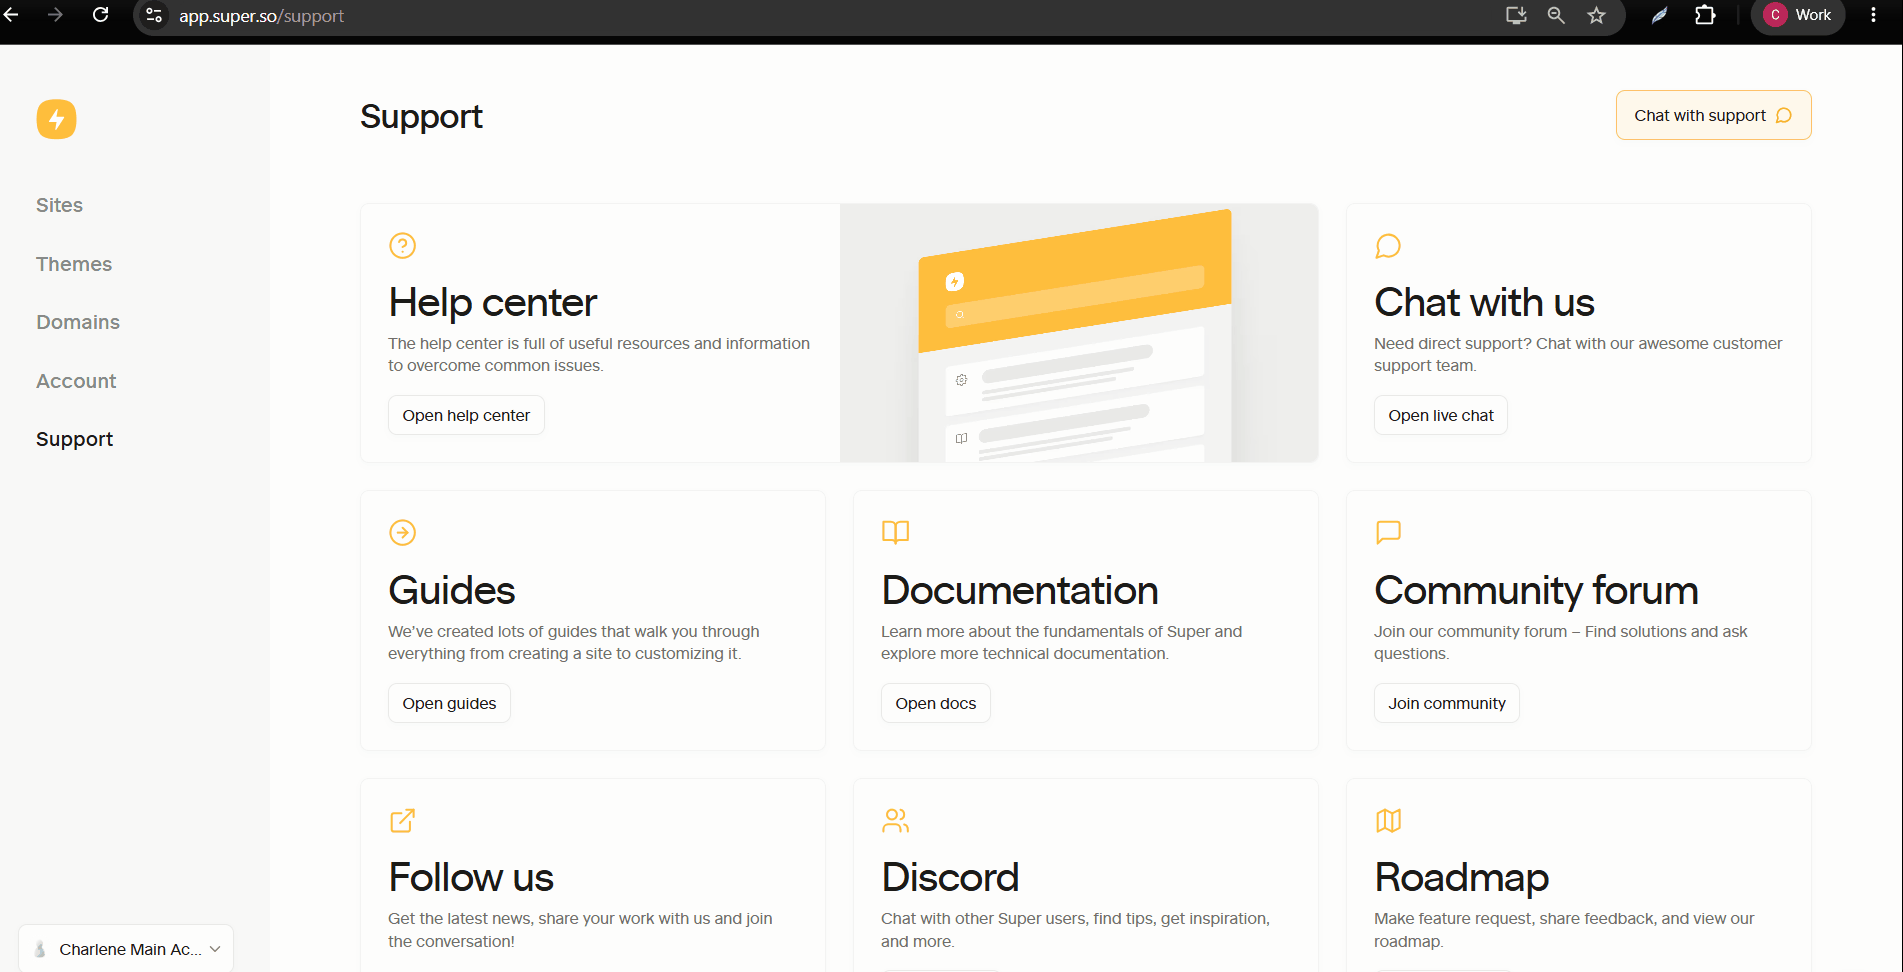
Task: Click the Help center illustration image
Action: (1079, 333)
